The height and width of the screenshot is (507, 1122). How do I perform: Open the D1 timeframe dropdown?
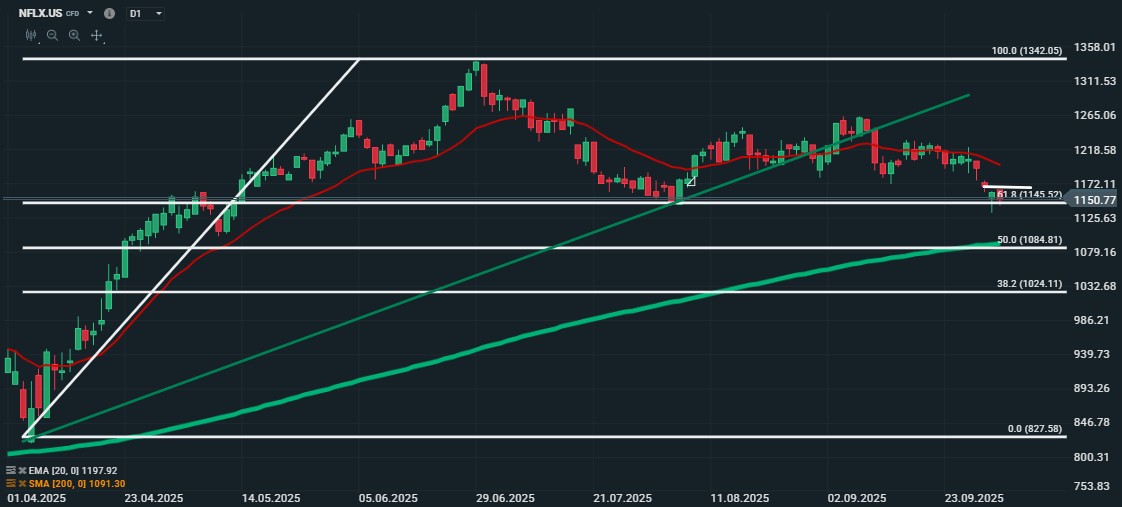point(146,14)
